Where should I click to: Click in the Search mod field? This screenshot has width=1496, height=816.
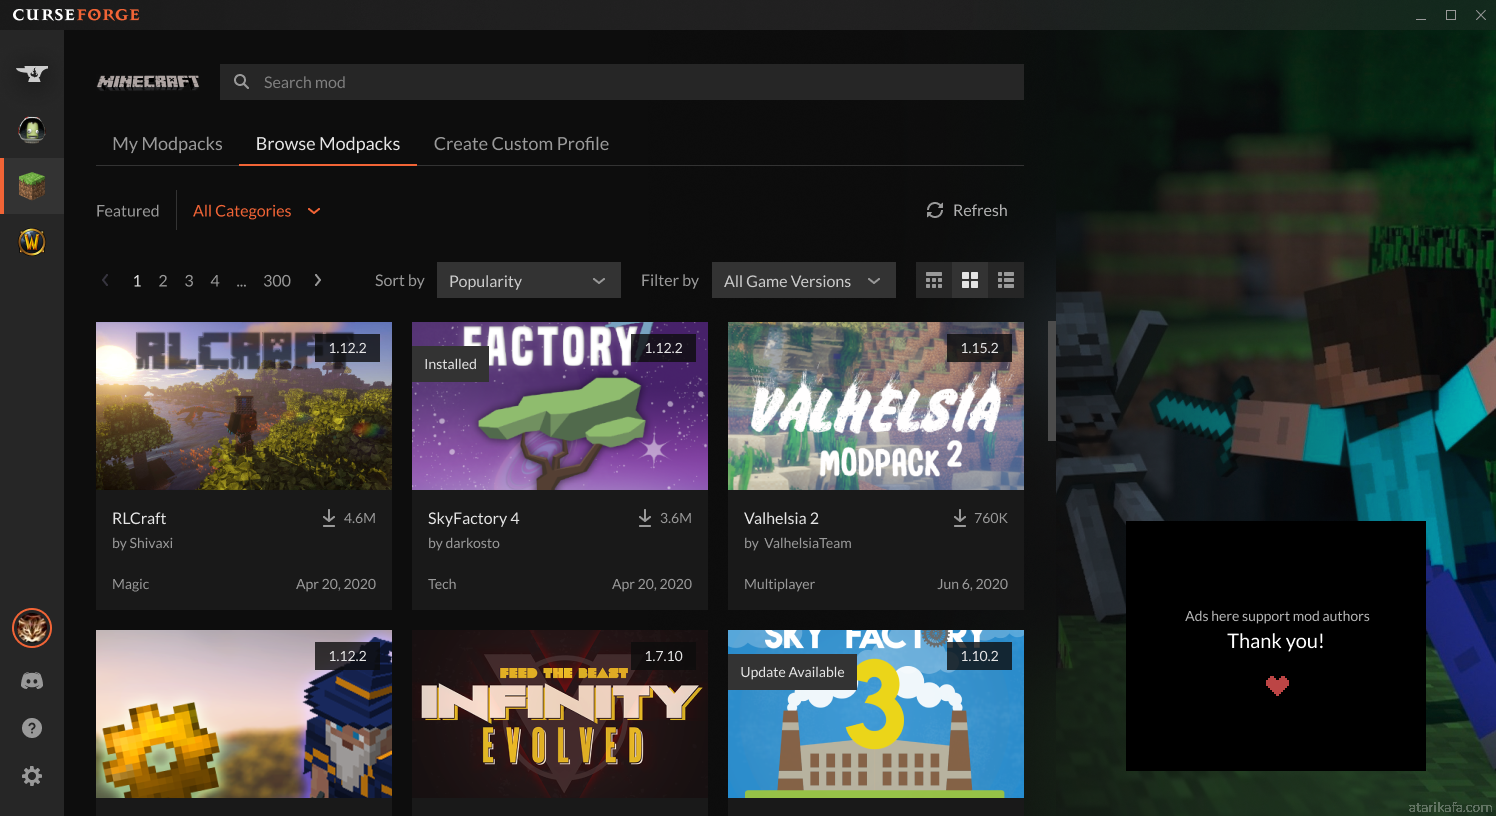pos(622,82)
